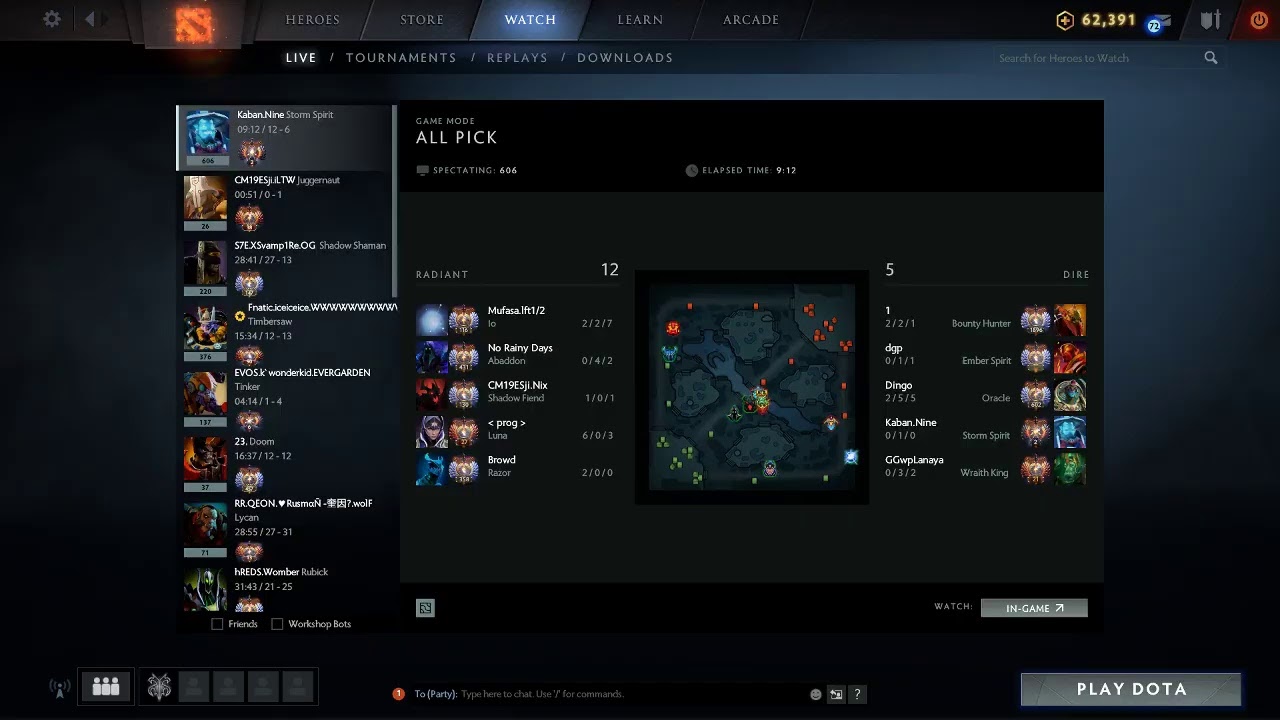Watch the match with the IN-GAME button
The height and width of the screenshot is (720, 1280).
click(x=1034, y=608)
